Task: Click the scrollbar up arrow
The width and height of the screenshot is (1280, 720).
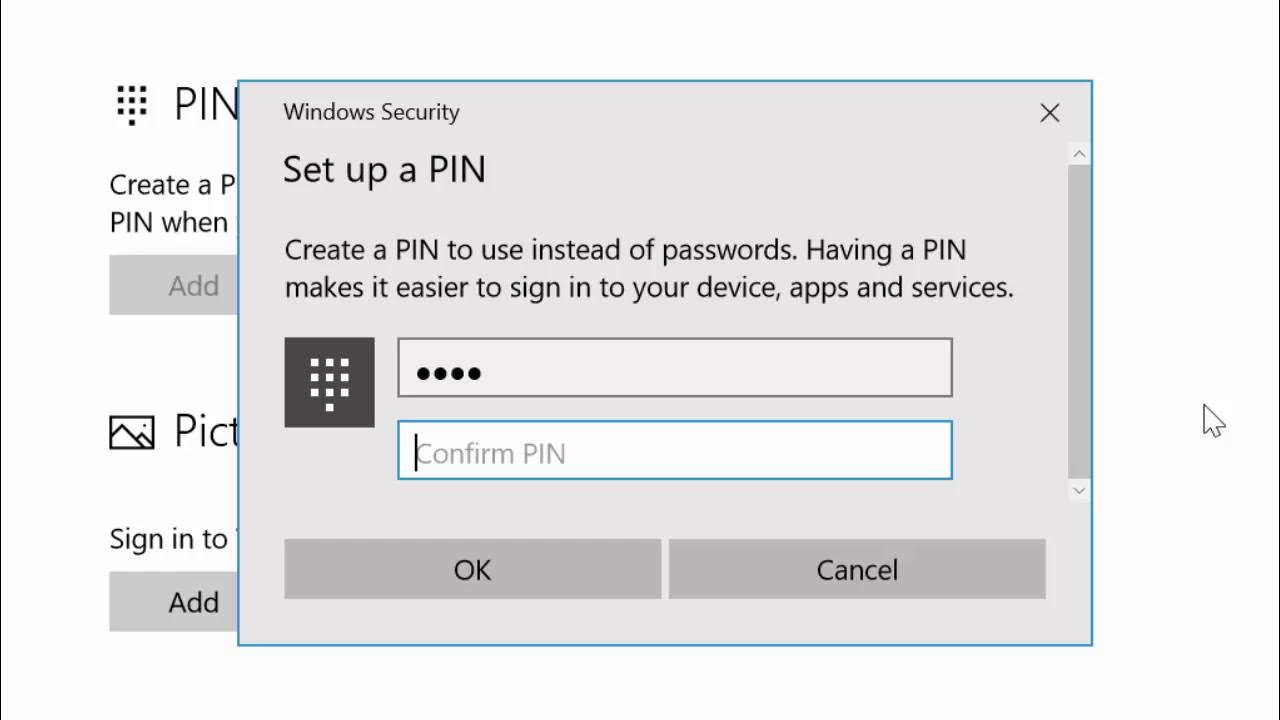Action: [1078, 154]
